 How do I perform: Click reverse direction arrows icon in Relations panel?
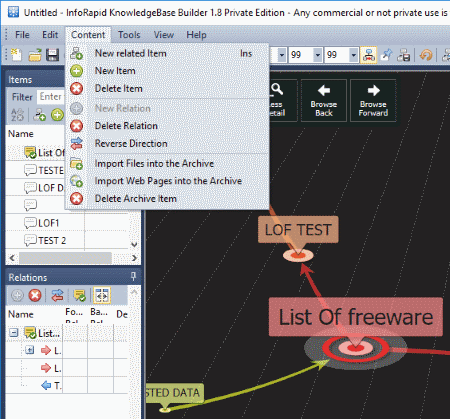tap(57, 295)
